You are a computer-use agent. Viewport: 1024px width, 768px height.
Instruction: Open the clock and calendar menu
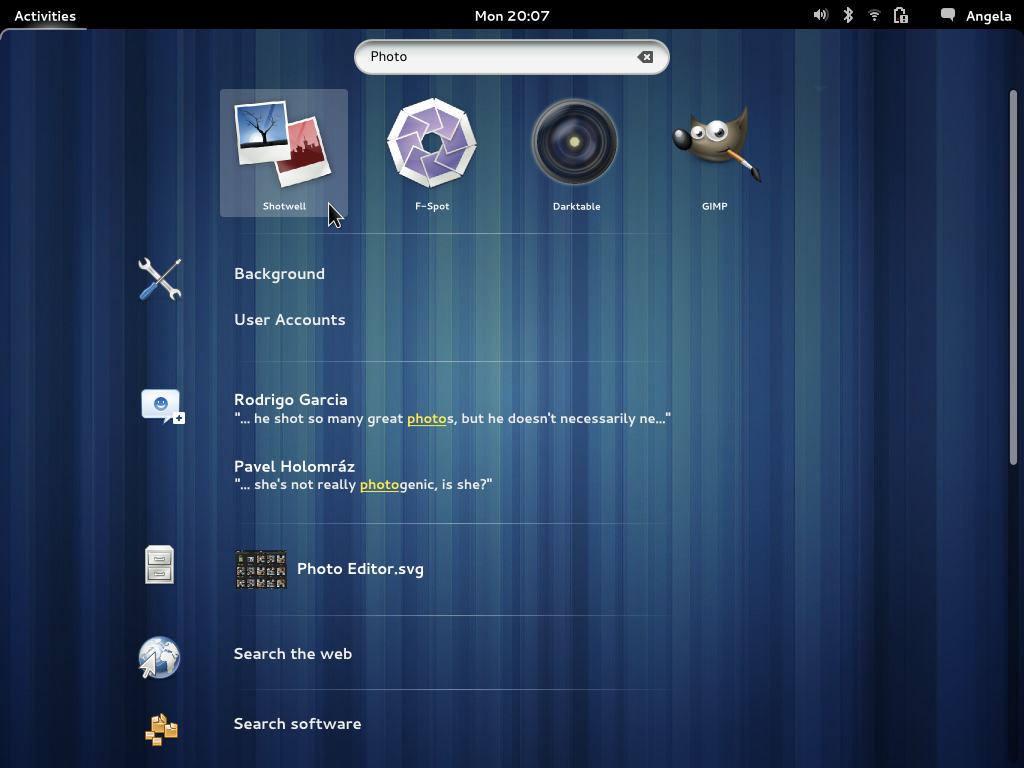click(512, 16)
